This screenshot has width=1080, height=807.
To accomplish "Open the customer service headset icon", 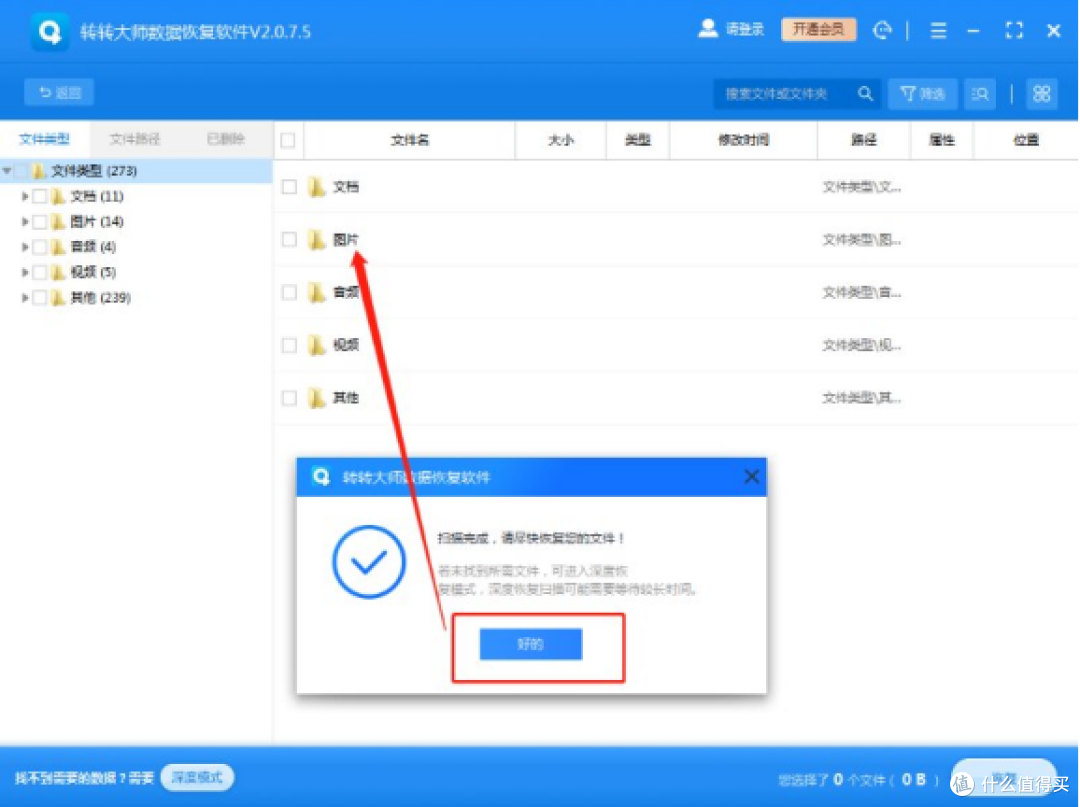I will click(x=882, y=30).
